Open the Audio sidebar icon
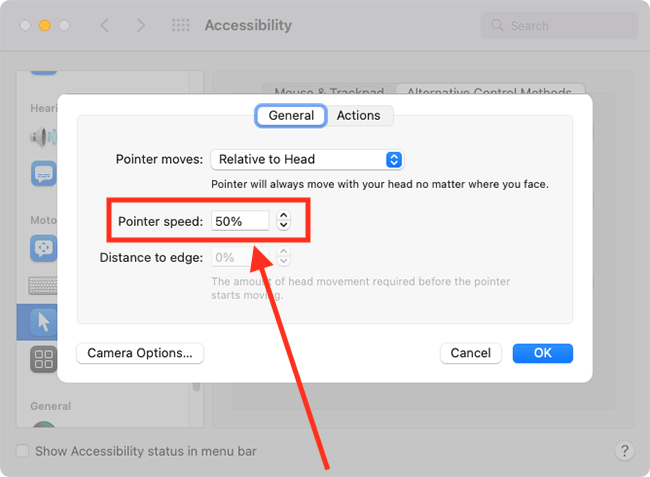The image size is (650, 477). [43, 137]
